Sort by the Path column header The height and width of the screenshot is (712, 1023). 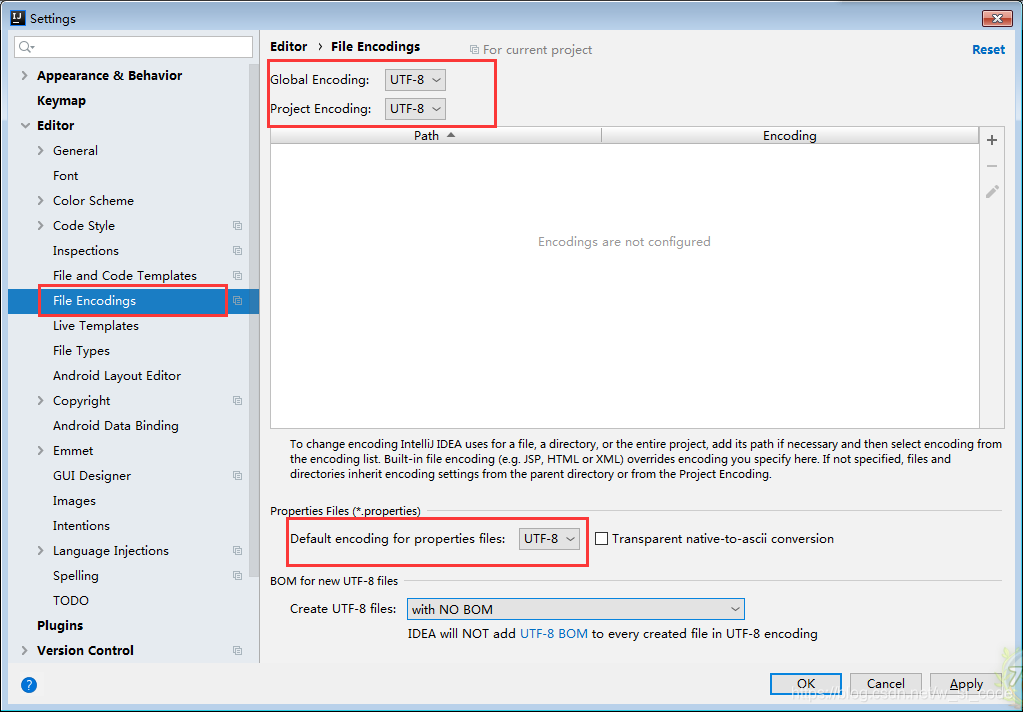tap(435, 135)
